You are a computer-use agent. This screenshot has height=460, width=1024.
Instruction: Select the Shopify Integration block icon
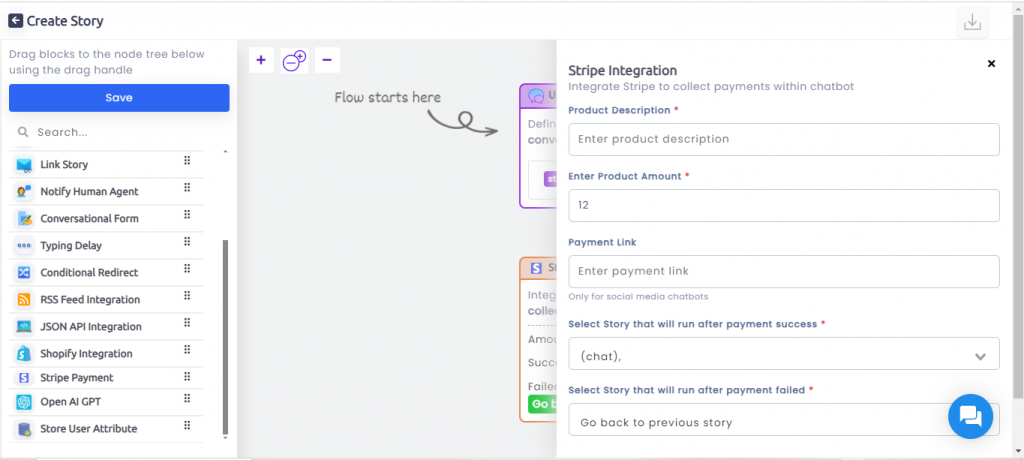pos(24,353)
